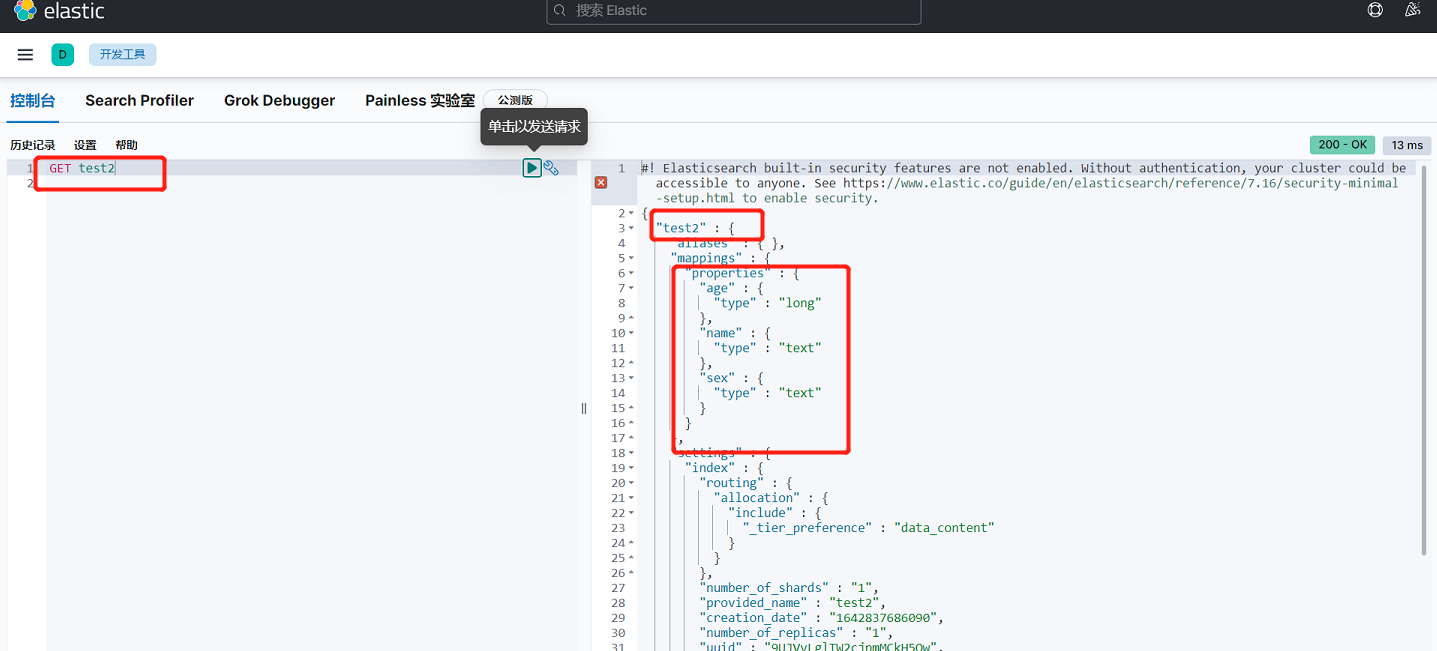Send the request with the play button

[532, 168]
